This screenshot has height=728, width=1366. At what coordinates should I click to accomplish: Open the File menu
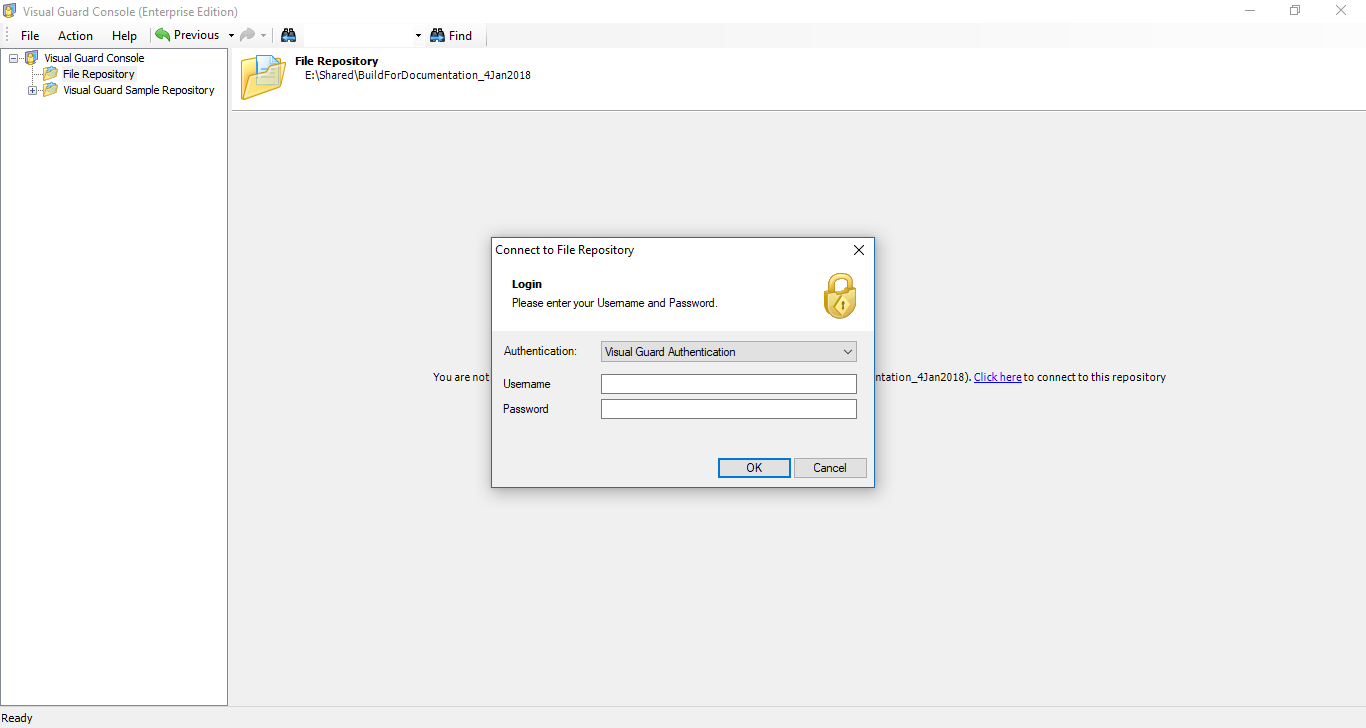[30, 35]
